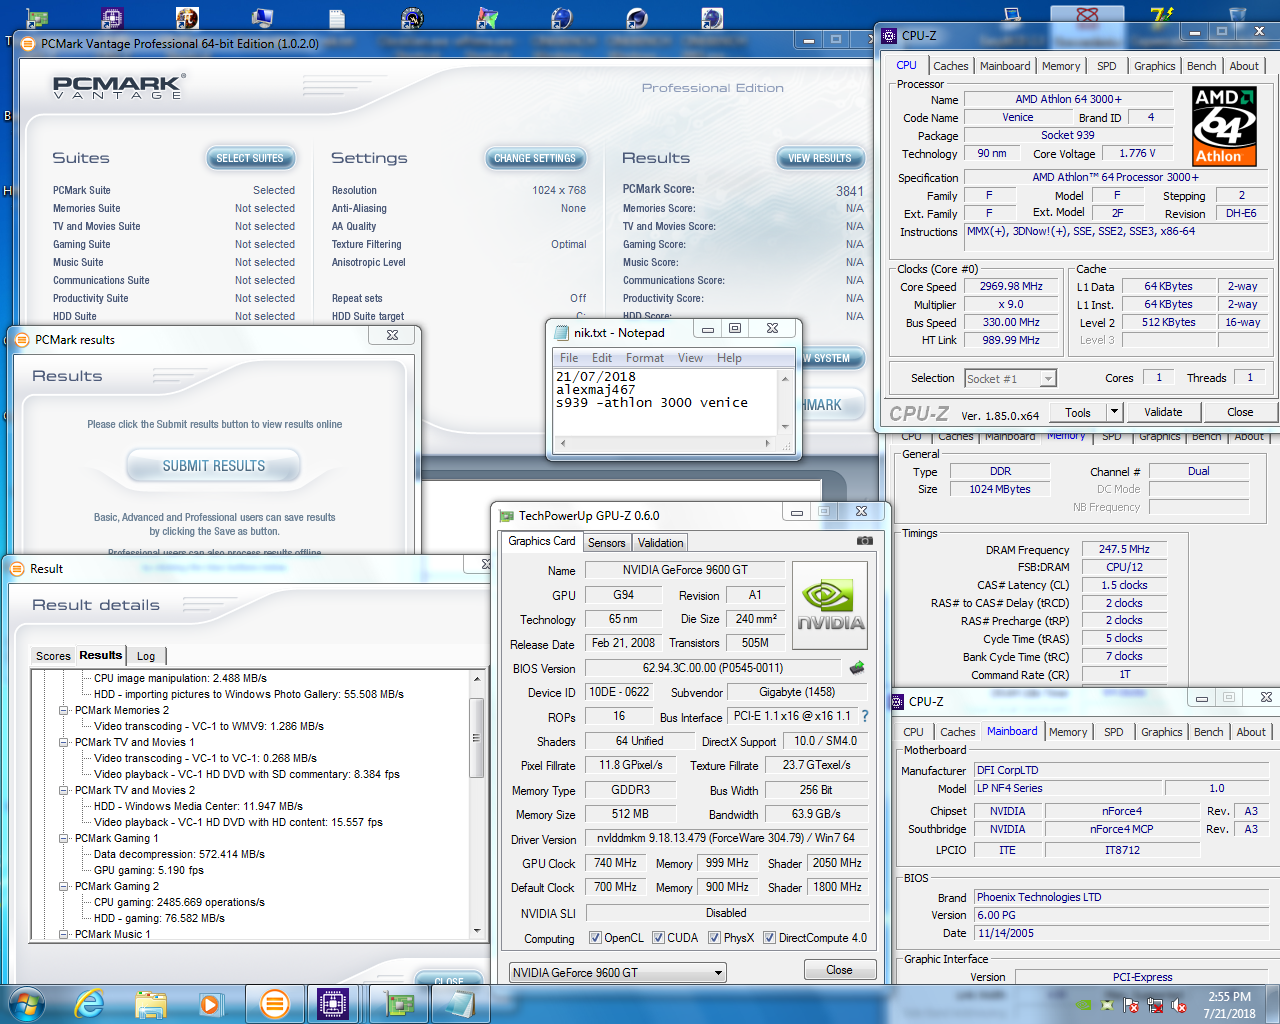1280x1024 pixels.
Task: Click the Show desktop button beside the clock
Action: point(1273,1004)
